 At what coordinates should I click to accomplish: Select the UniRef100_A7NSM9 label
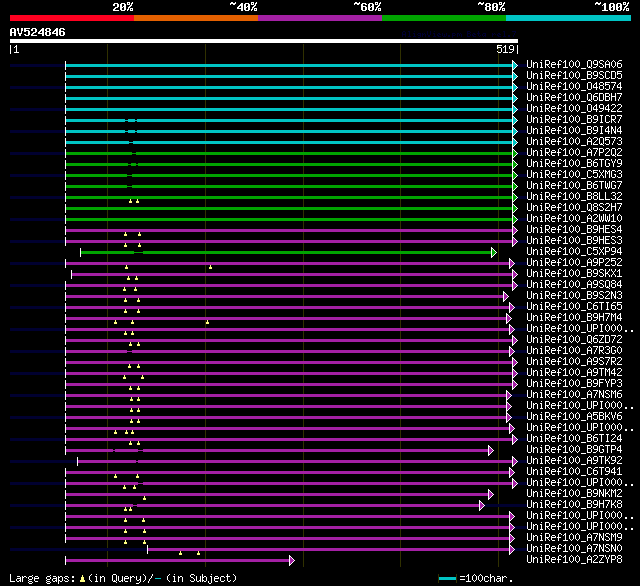tap(574, 538)
